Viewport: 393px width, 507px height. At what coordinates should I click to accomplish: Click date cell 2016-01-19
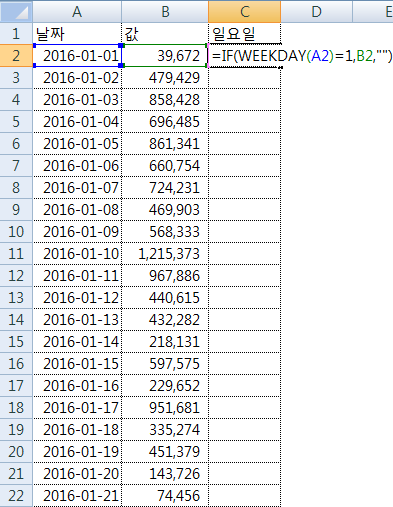pyautogui.click(x=77, y=452)
